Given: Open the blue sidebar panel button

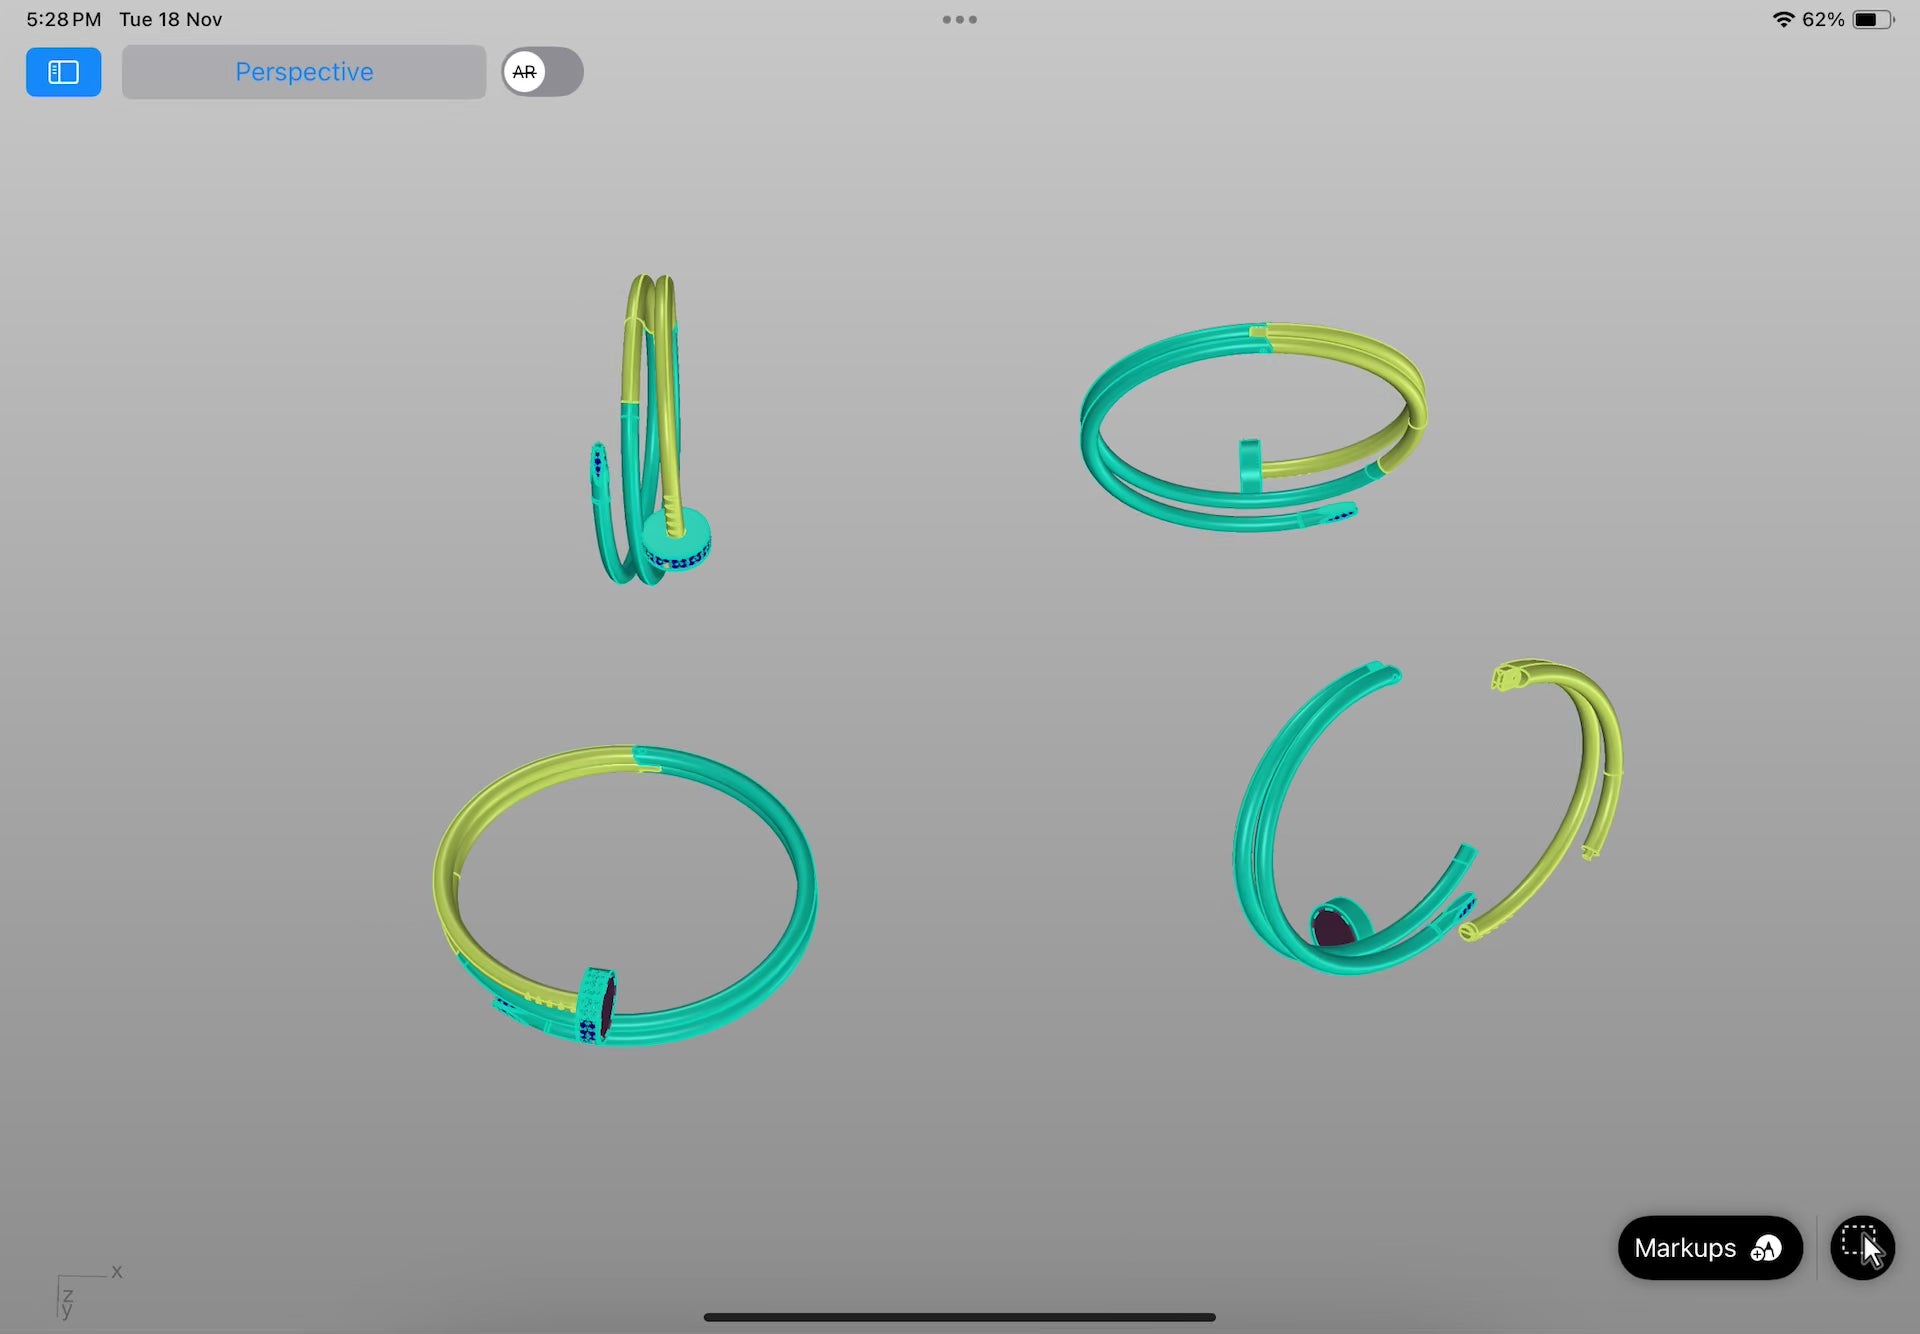Looking at the screenshot, I should [x=63, y=72].
